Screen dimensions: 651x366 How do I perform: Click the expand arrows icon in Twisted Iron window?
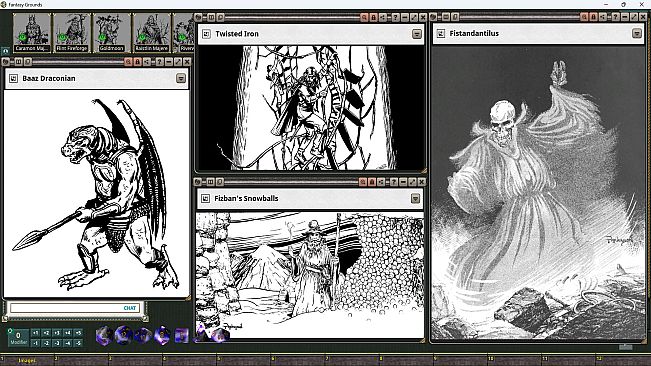(x=414, y=17)
